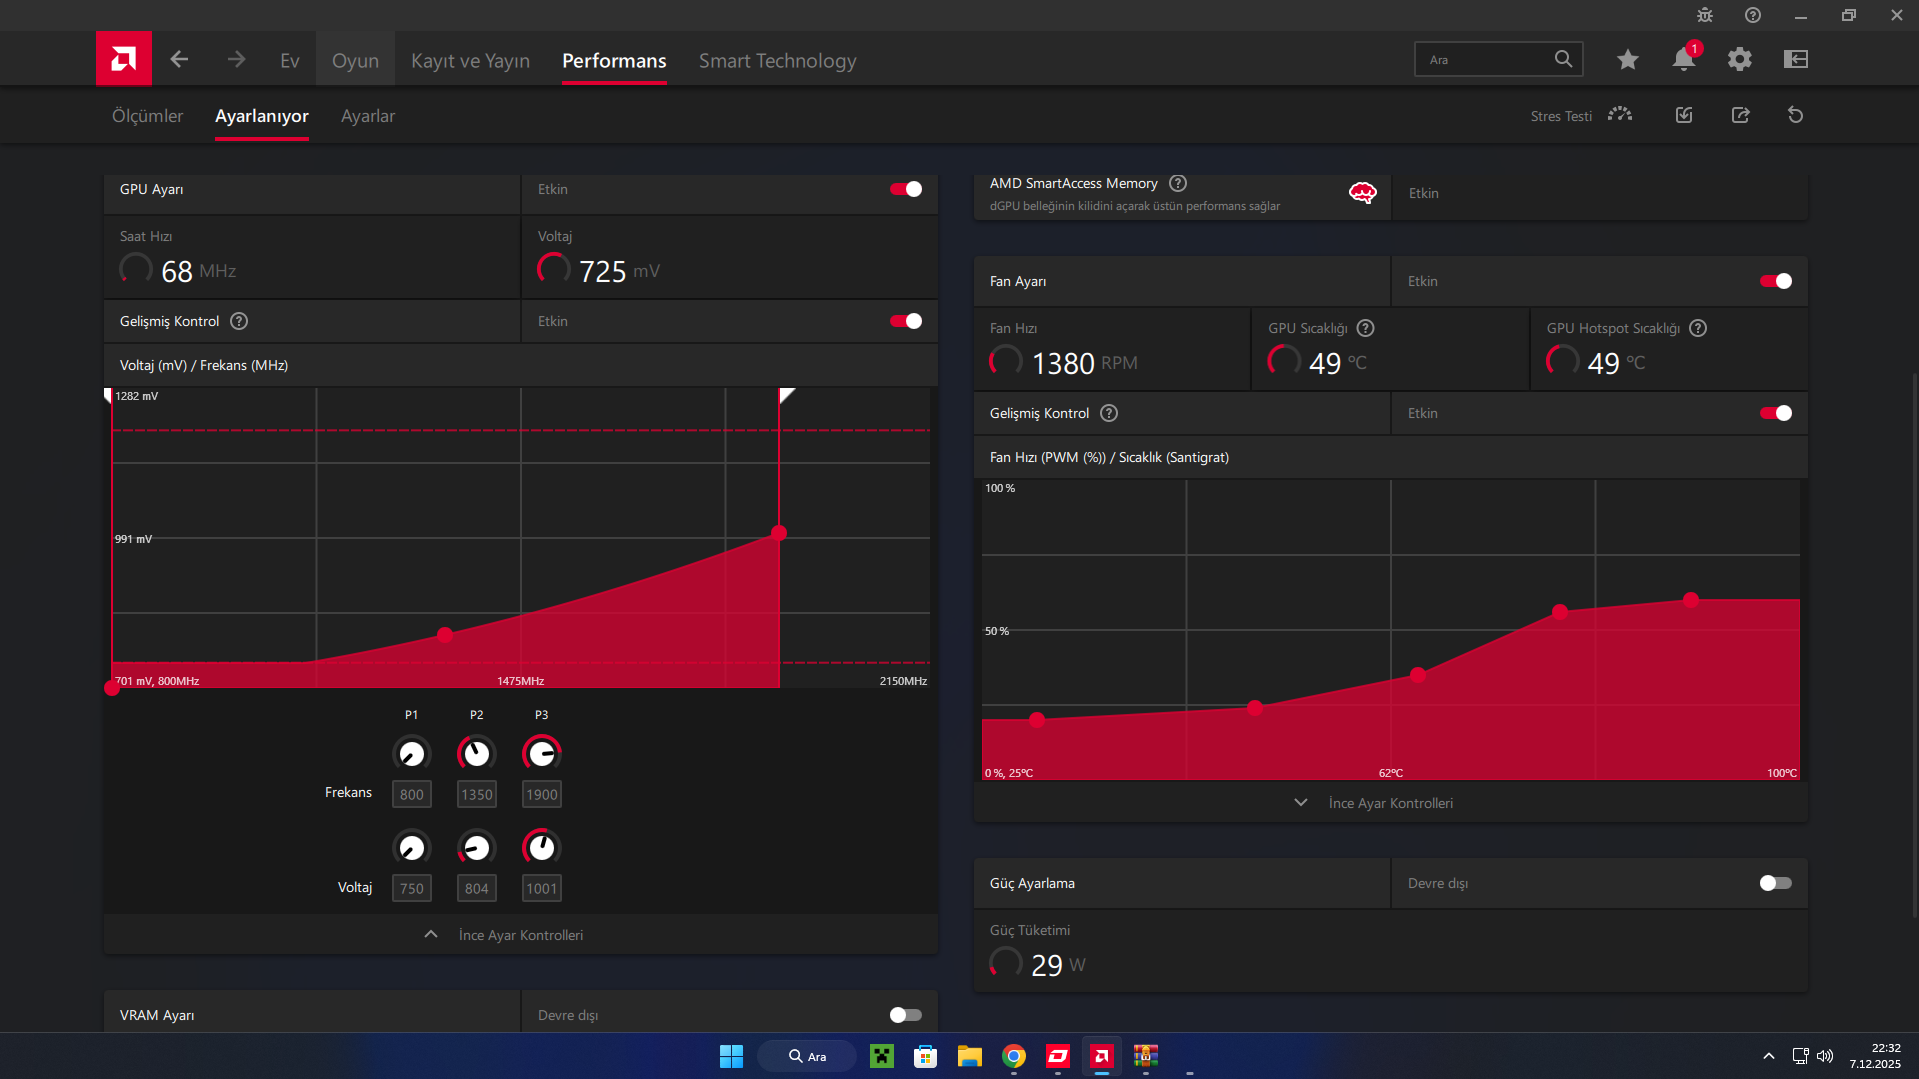This screenshot has width=1919, height=1079.
Task: Click the Voltaj field showing 1001
Action: 542,888
